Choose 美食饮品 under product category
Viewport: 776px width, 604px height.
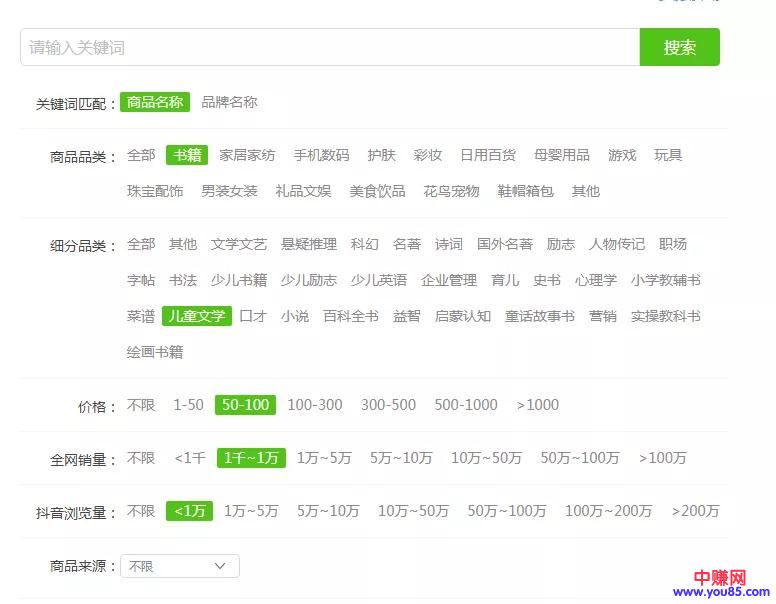pyautogui.click(x=377, y=191)
